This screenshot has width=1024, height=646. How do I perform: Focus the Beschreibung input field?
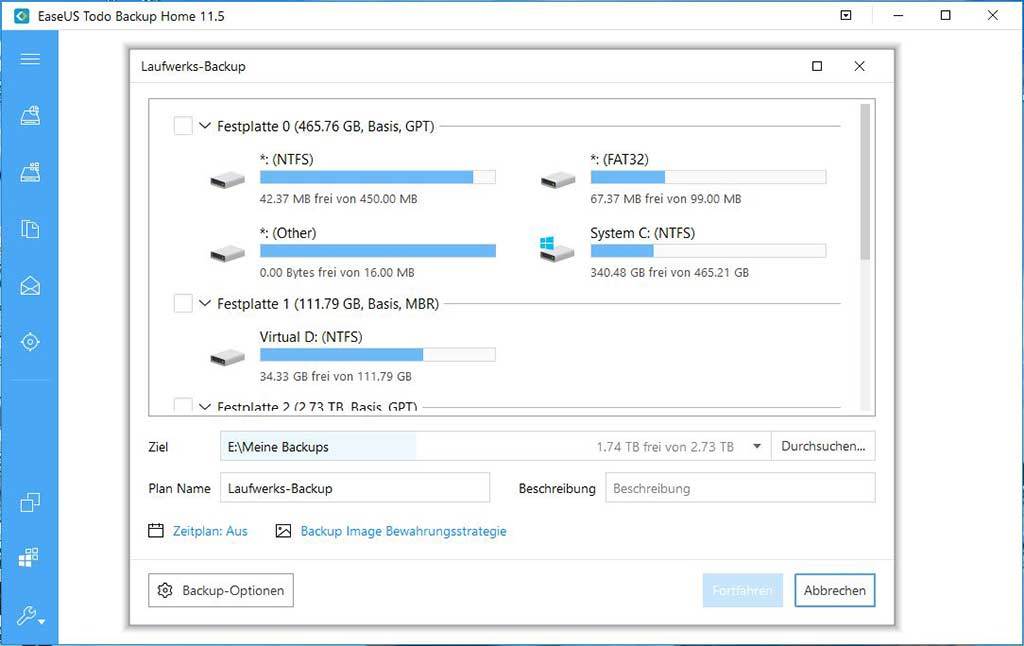pos(740,488)
